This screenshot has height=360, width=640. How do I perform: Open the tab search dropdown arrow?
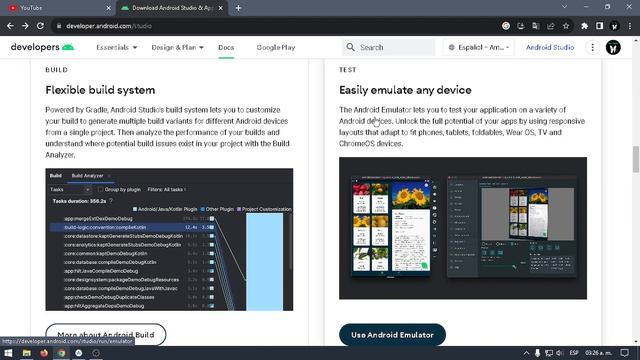pos(564,7)
